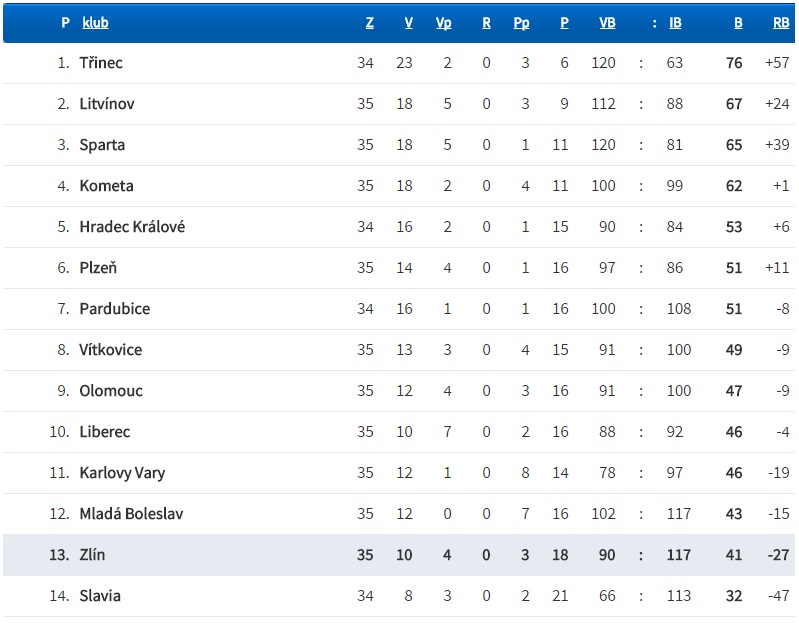Click on Kometa in standings
Viewport: 799px width, 623px height.
[106, 186]
